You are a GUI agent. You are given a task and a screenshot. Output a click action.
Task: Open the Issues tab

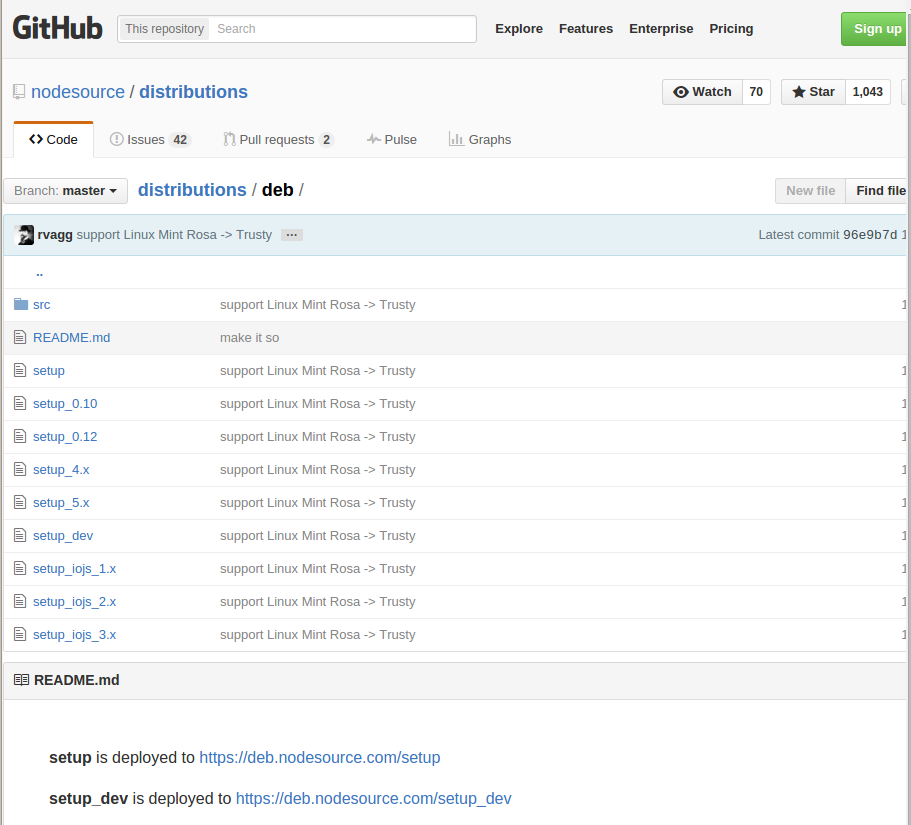click(x=150, y=139)
